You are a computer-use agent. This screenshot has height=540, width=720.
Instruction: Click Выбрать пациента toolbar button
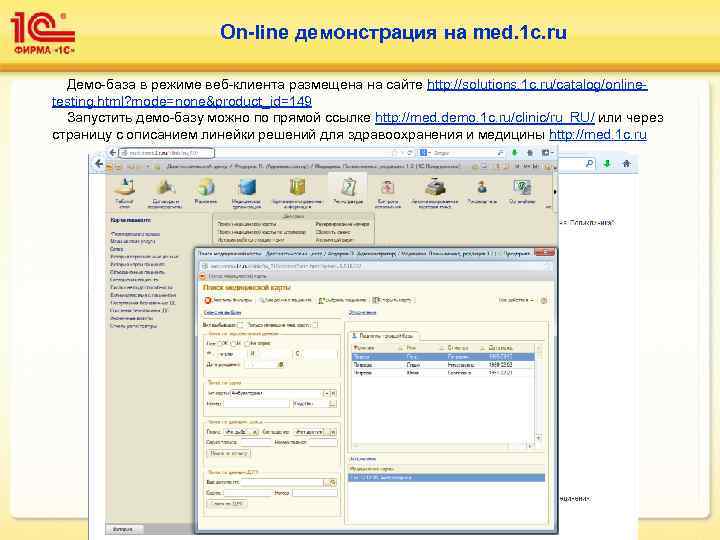tap(342, 300)
